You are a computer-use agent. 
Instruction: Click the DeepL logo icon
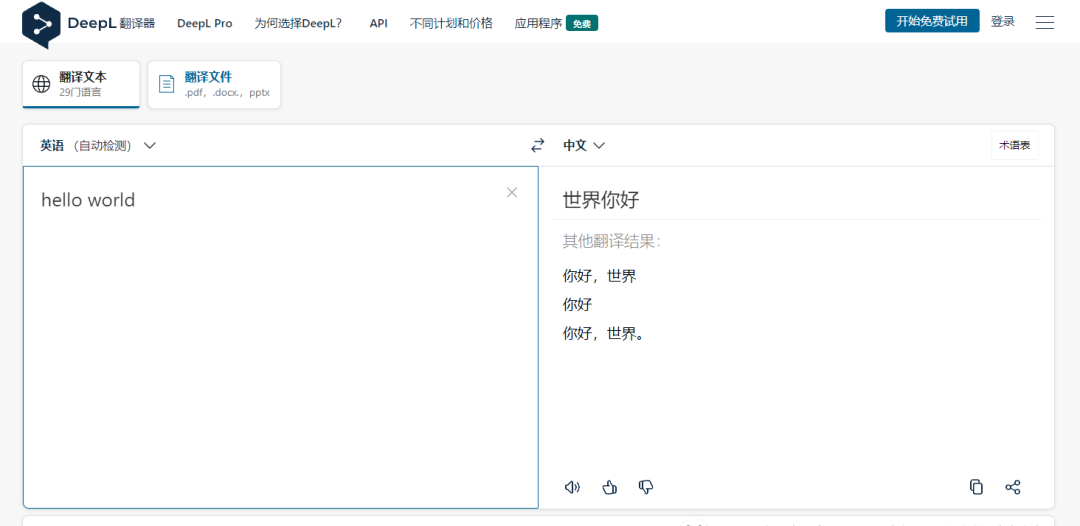click(41, 23)
